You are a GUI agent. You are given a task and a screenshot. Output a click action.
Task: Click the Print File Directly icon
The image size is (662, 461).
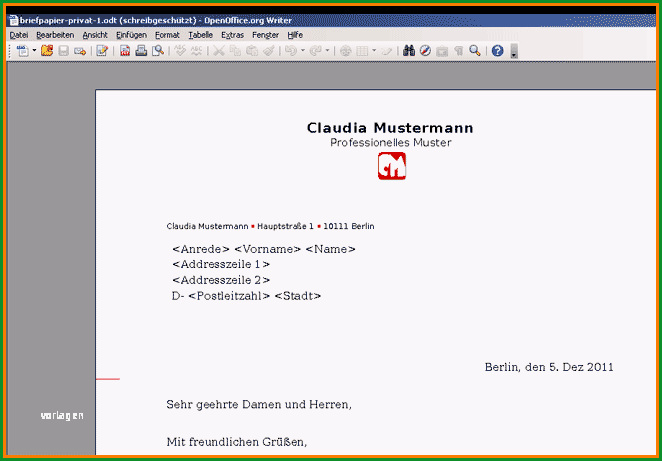tap(141, 51)
